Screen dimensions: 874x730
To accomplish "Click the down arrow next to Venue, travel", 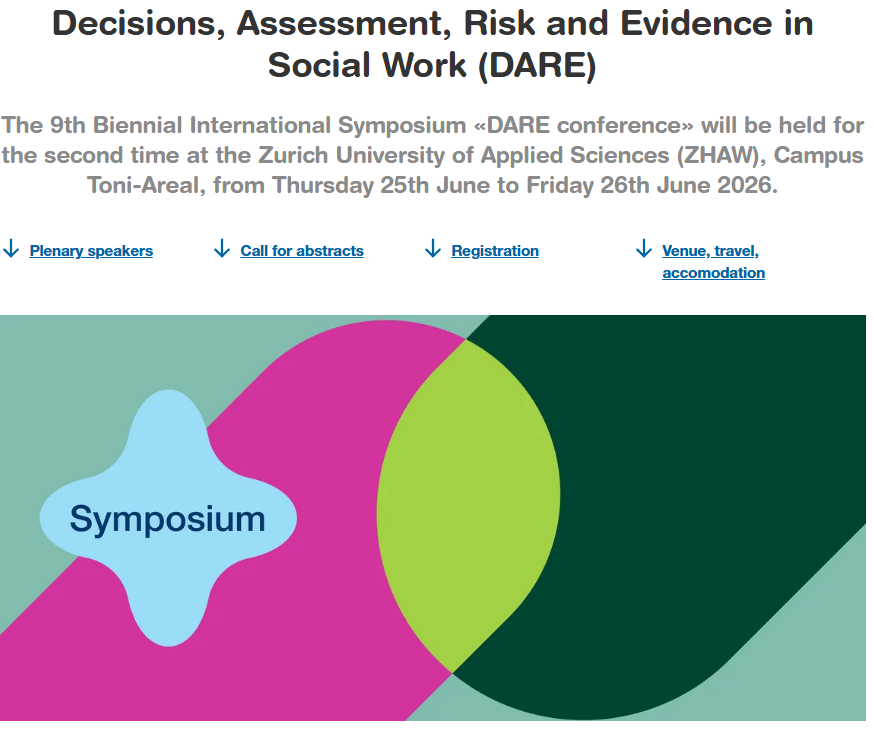I will (x=644, y=249).
